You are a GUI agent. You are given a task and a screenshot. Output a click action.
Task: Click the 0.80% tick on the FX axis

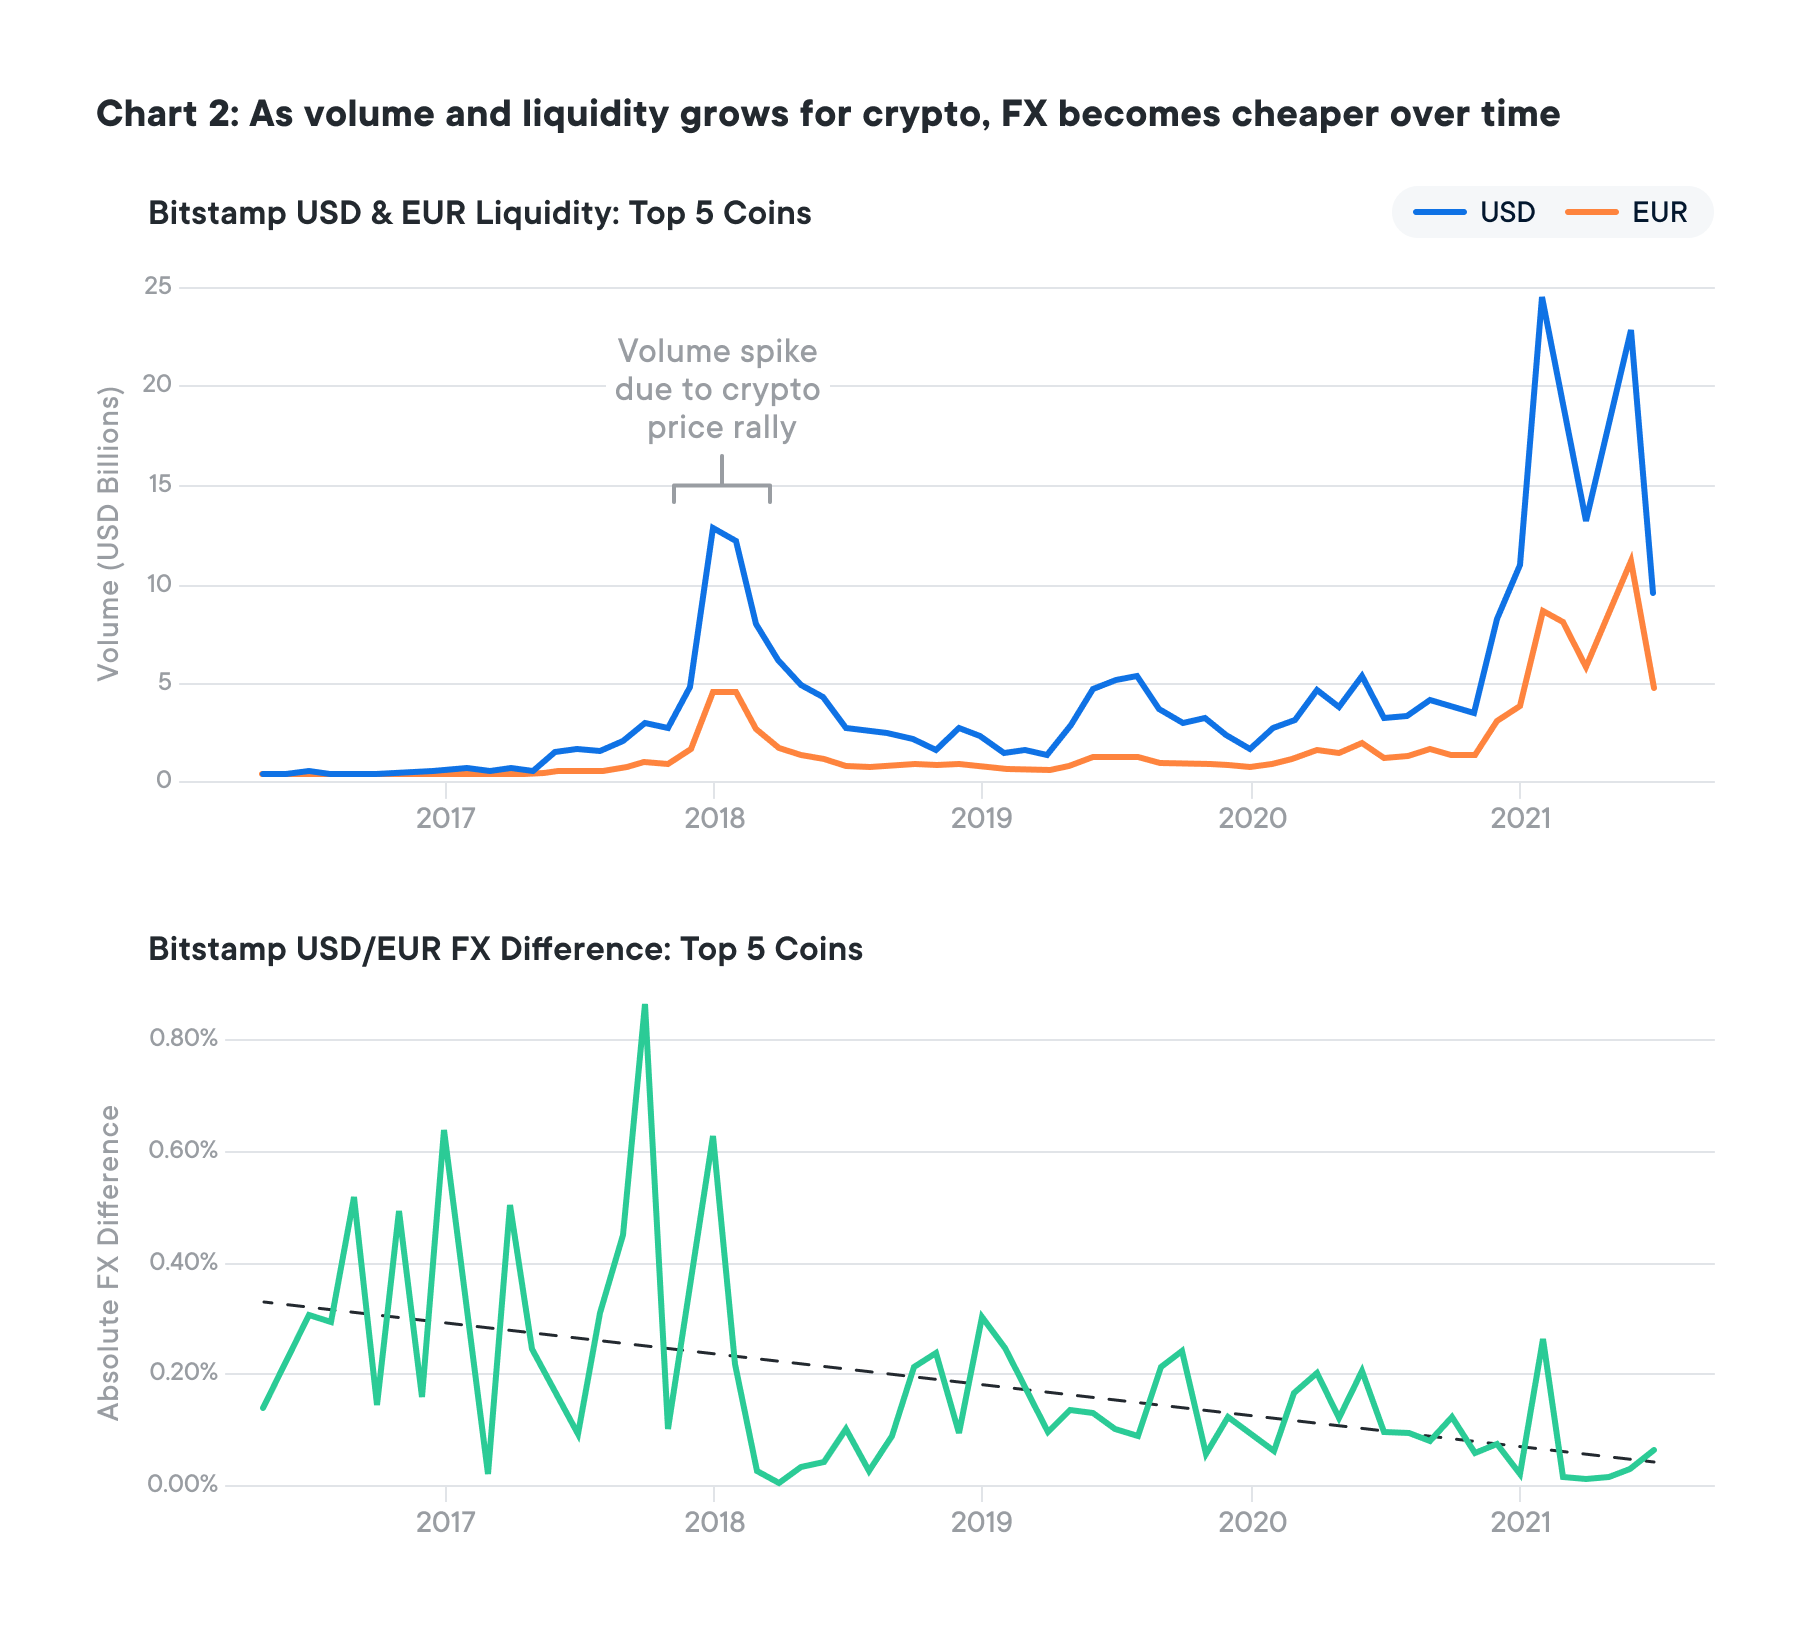(x=183, y=1038)
